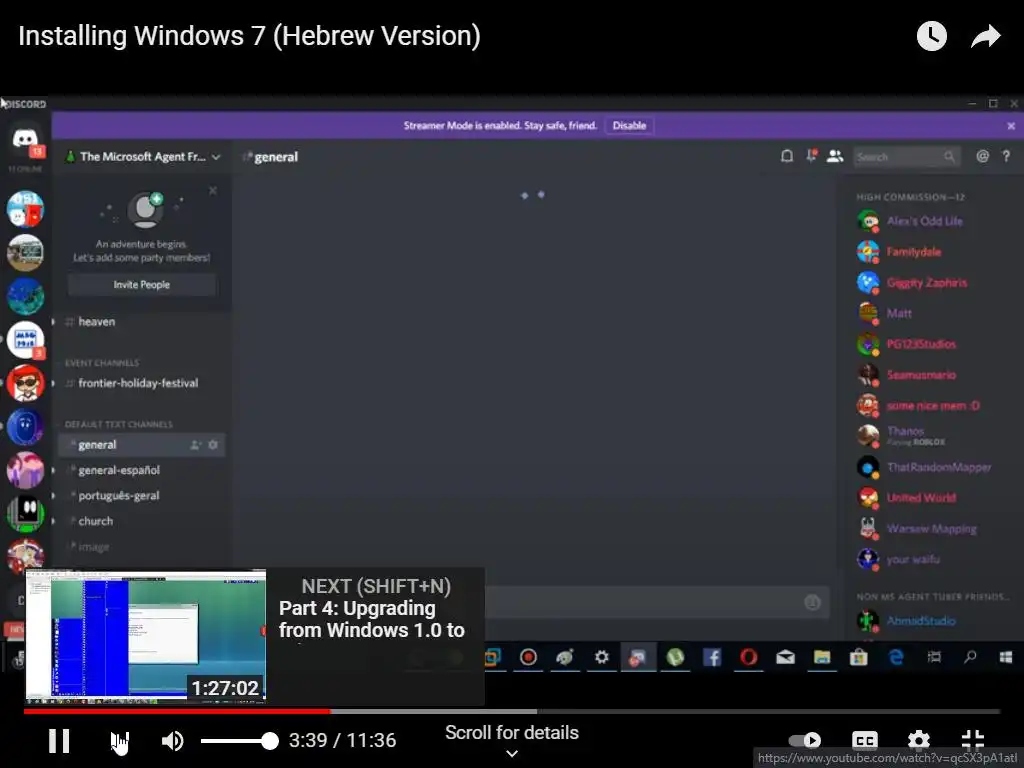The width and height of the screenshot is (1024, 768).
Task: Click member Warsaw Mapping
Action: pyautogui.click(x=932, y=528)
